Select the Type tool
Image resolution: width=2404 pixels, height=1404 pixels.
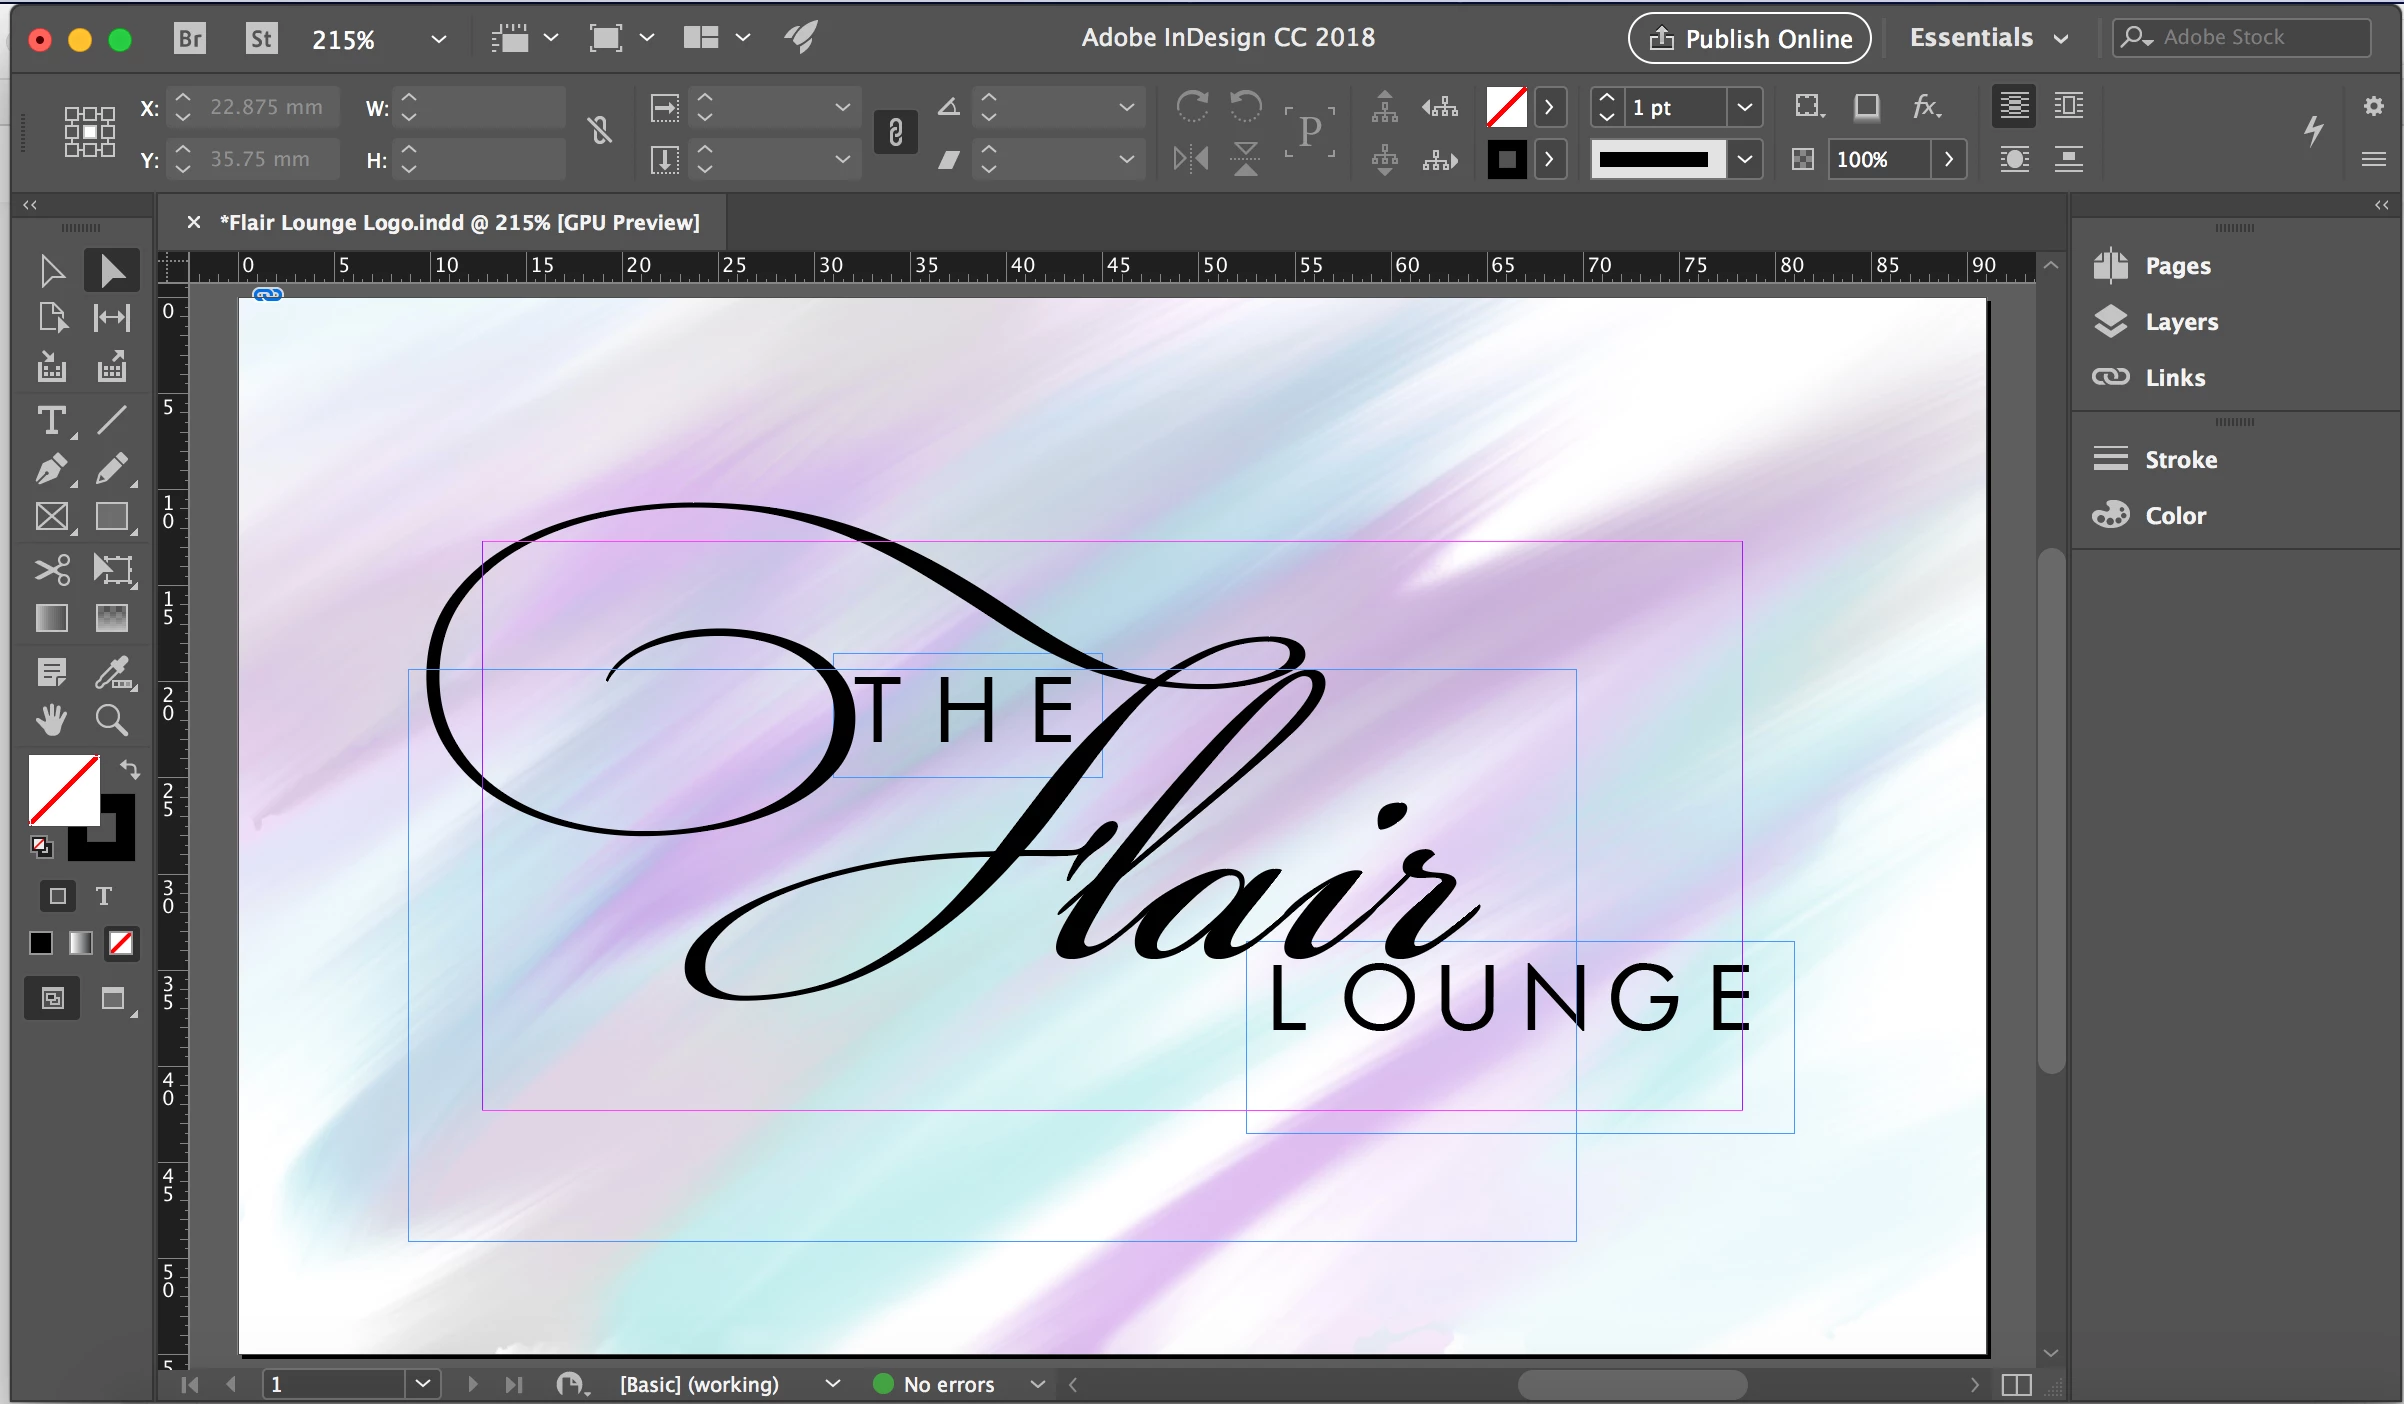coord(51,420)
